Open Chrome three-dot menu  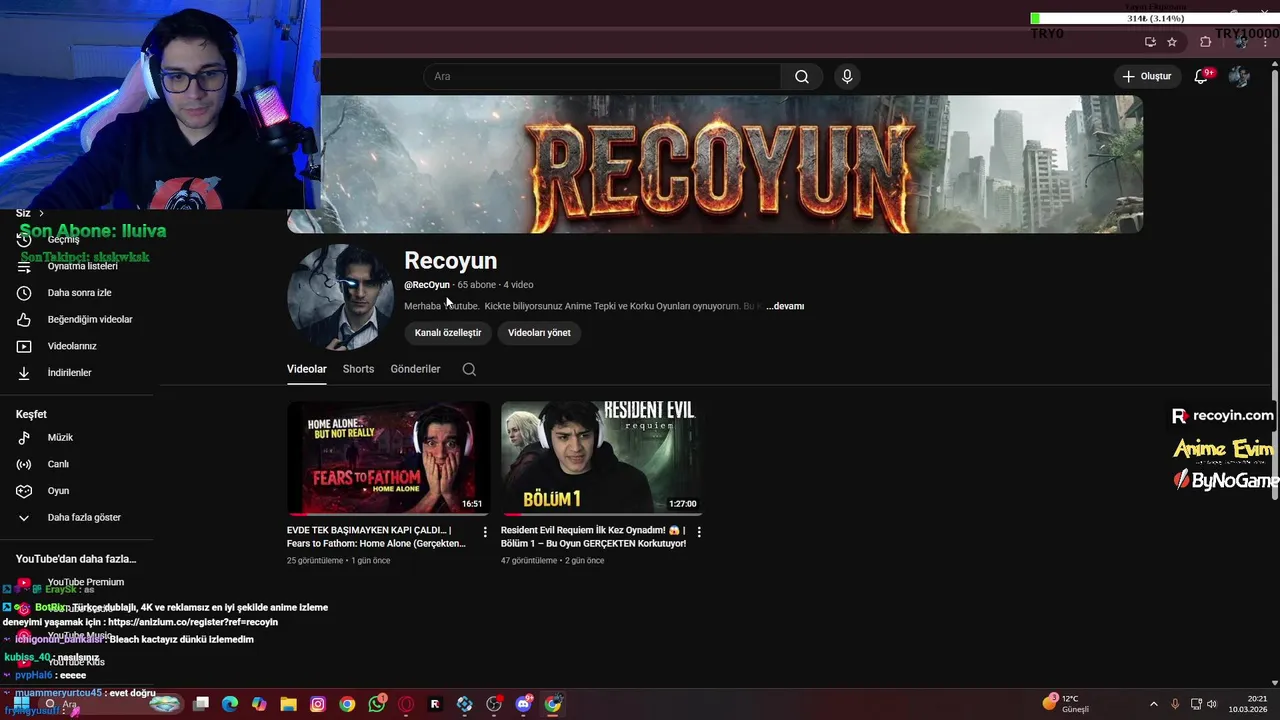click(1265, 42)
